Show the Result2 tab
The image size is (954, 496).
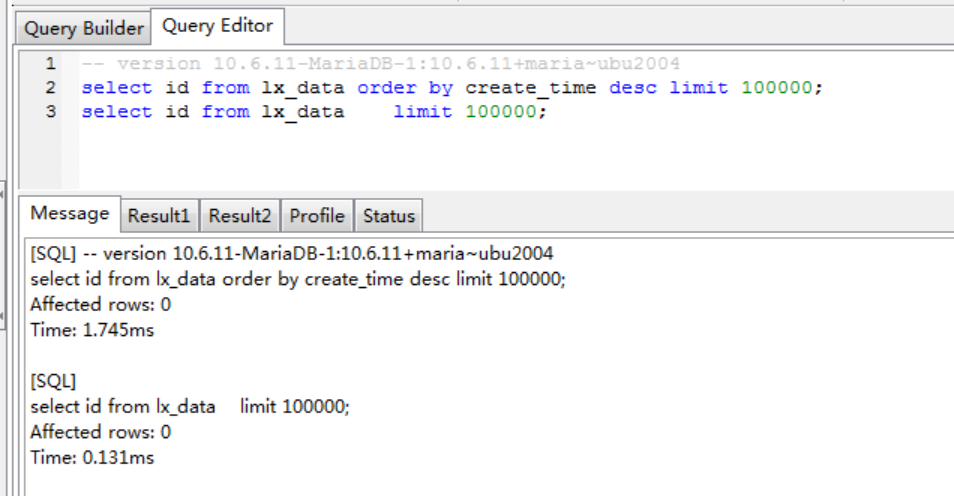[x=240, y=215]
